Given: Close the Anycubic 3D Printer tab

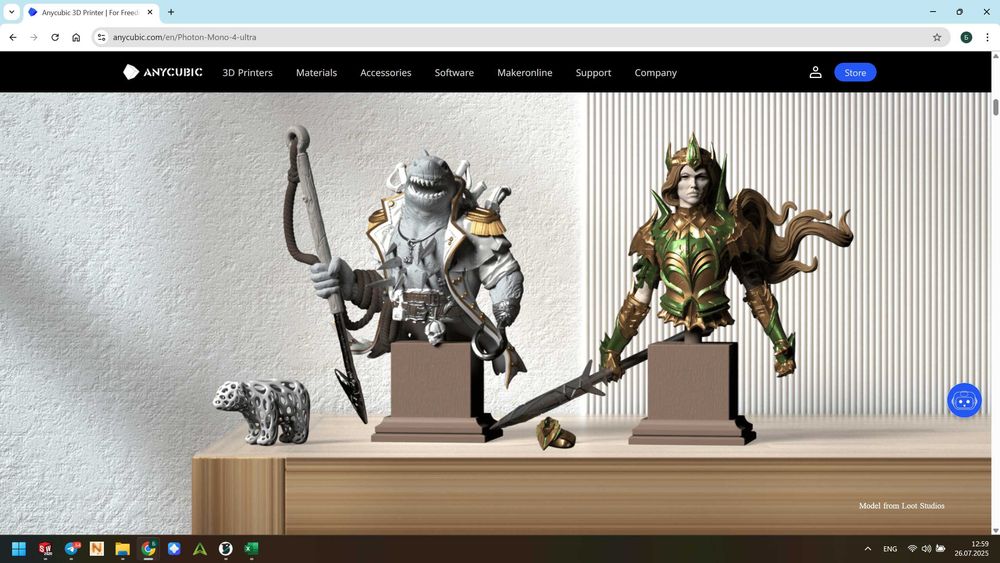Looking at the screenshot, I should coord(150,12).
